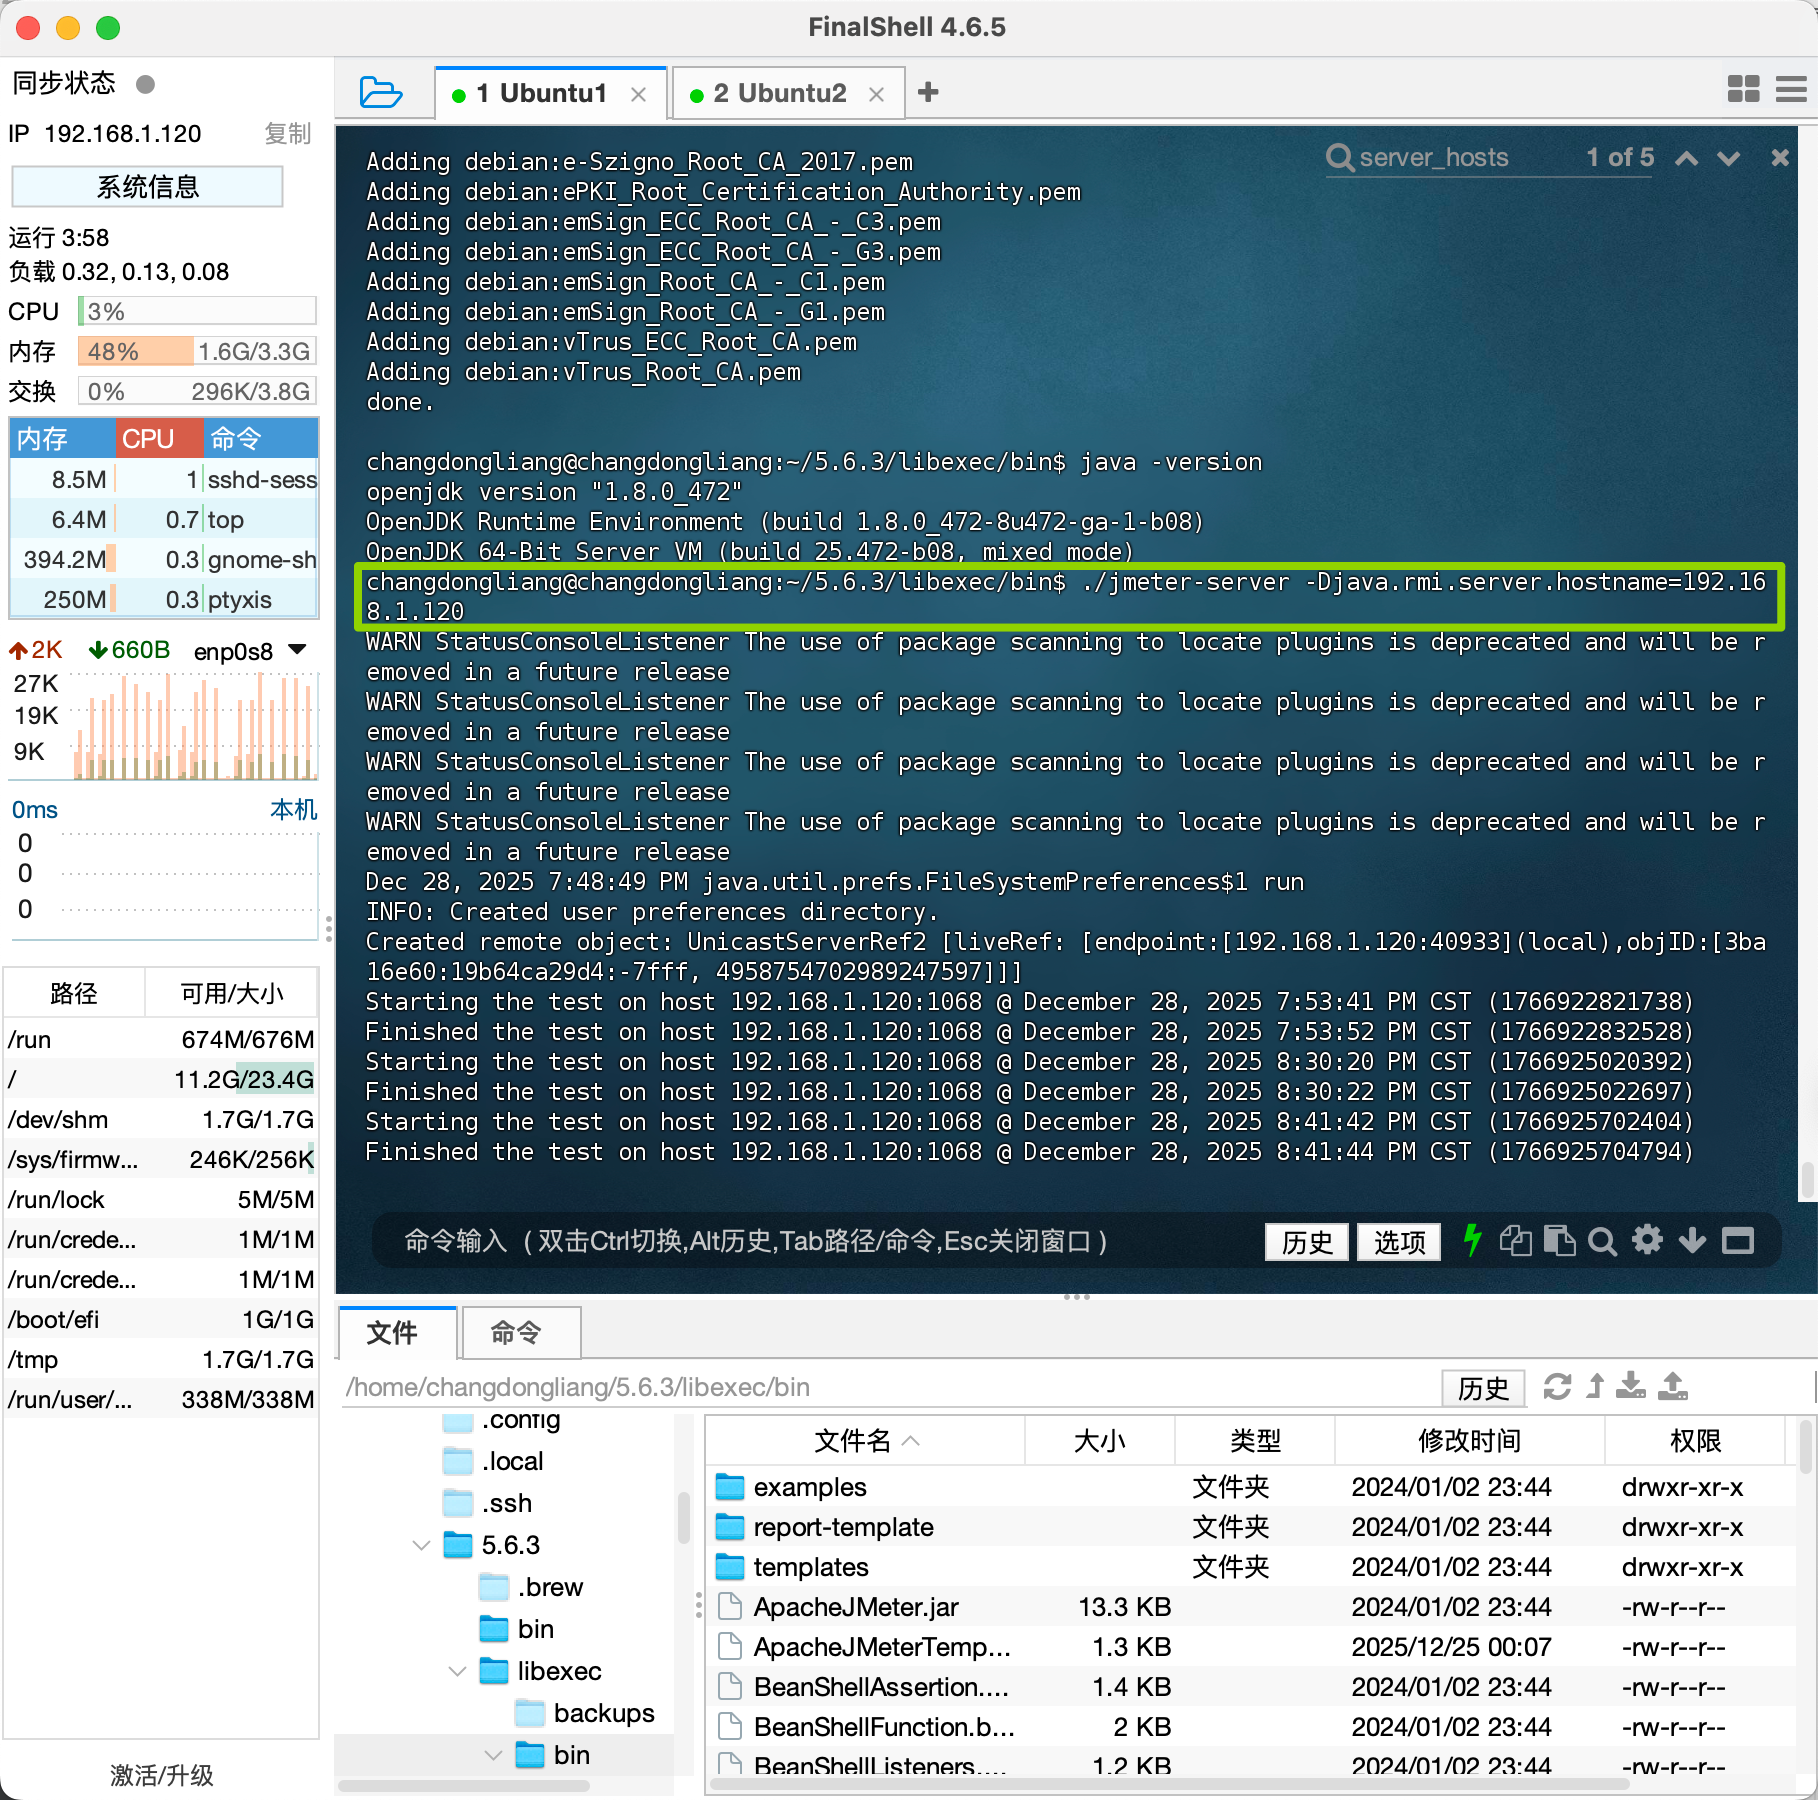Image resolution: width=1818 pixels, height=1800 pixels.
Task: Click the 交换 swap usage bar
Action: (x=198, y=391)
